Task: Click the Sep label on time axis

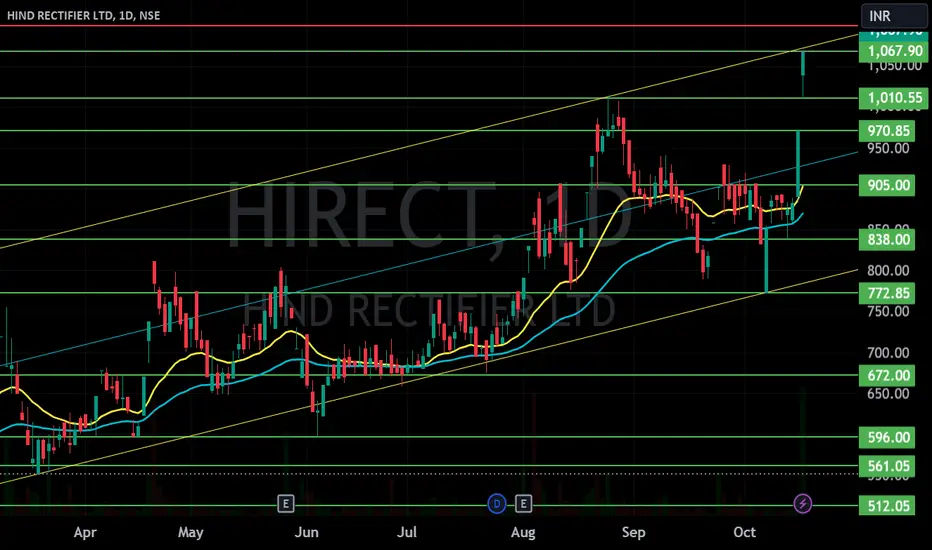Action: tap(634, 532)
